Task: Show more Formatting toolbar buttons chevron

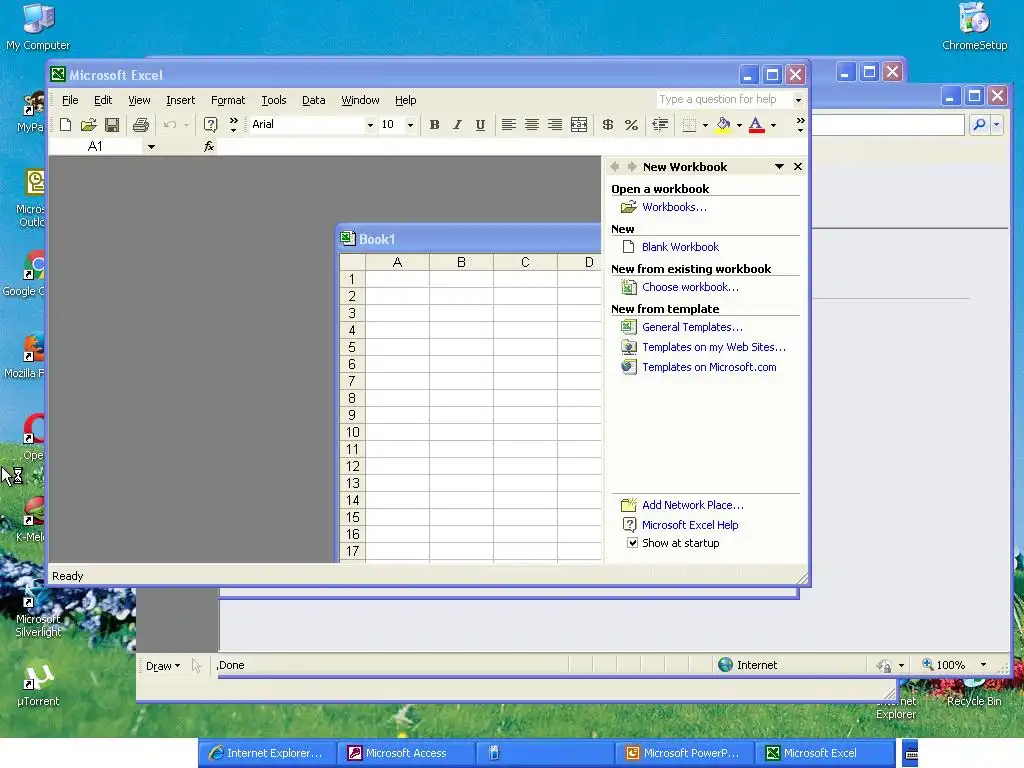Action: pyautogui.click(x=800, y=125)
